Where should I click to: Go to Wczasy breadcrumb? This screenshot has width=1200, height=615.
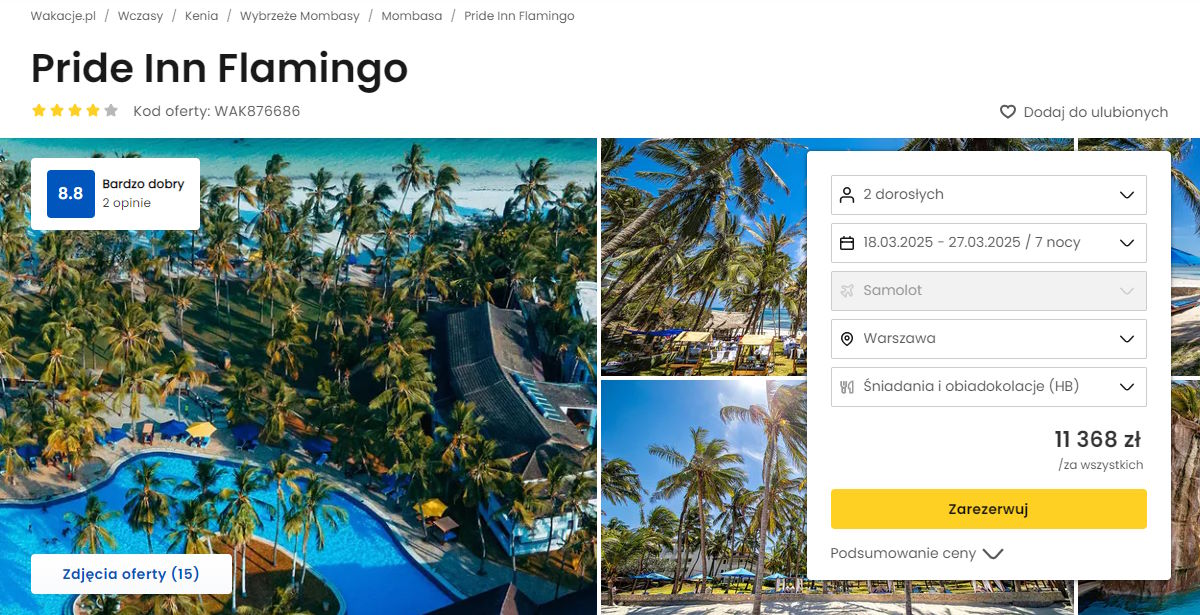[140, 16]
